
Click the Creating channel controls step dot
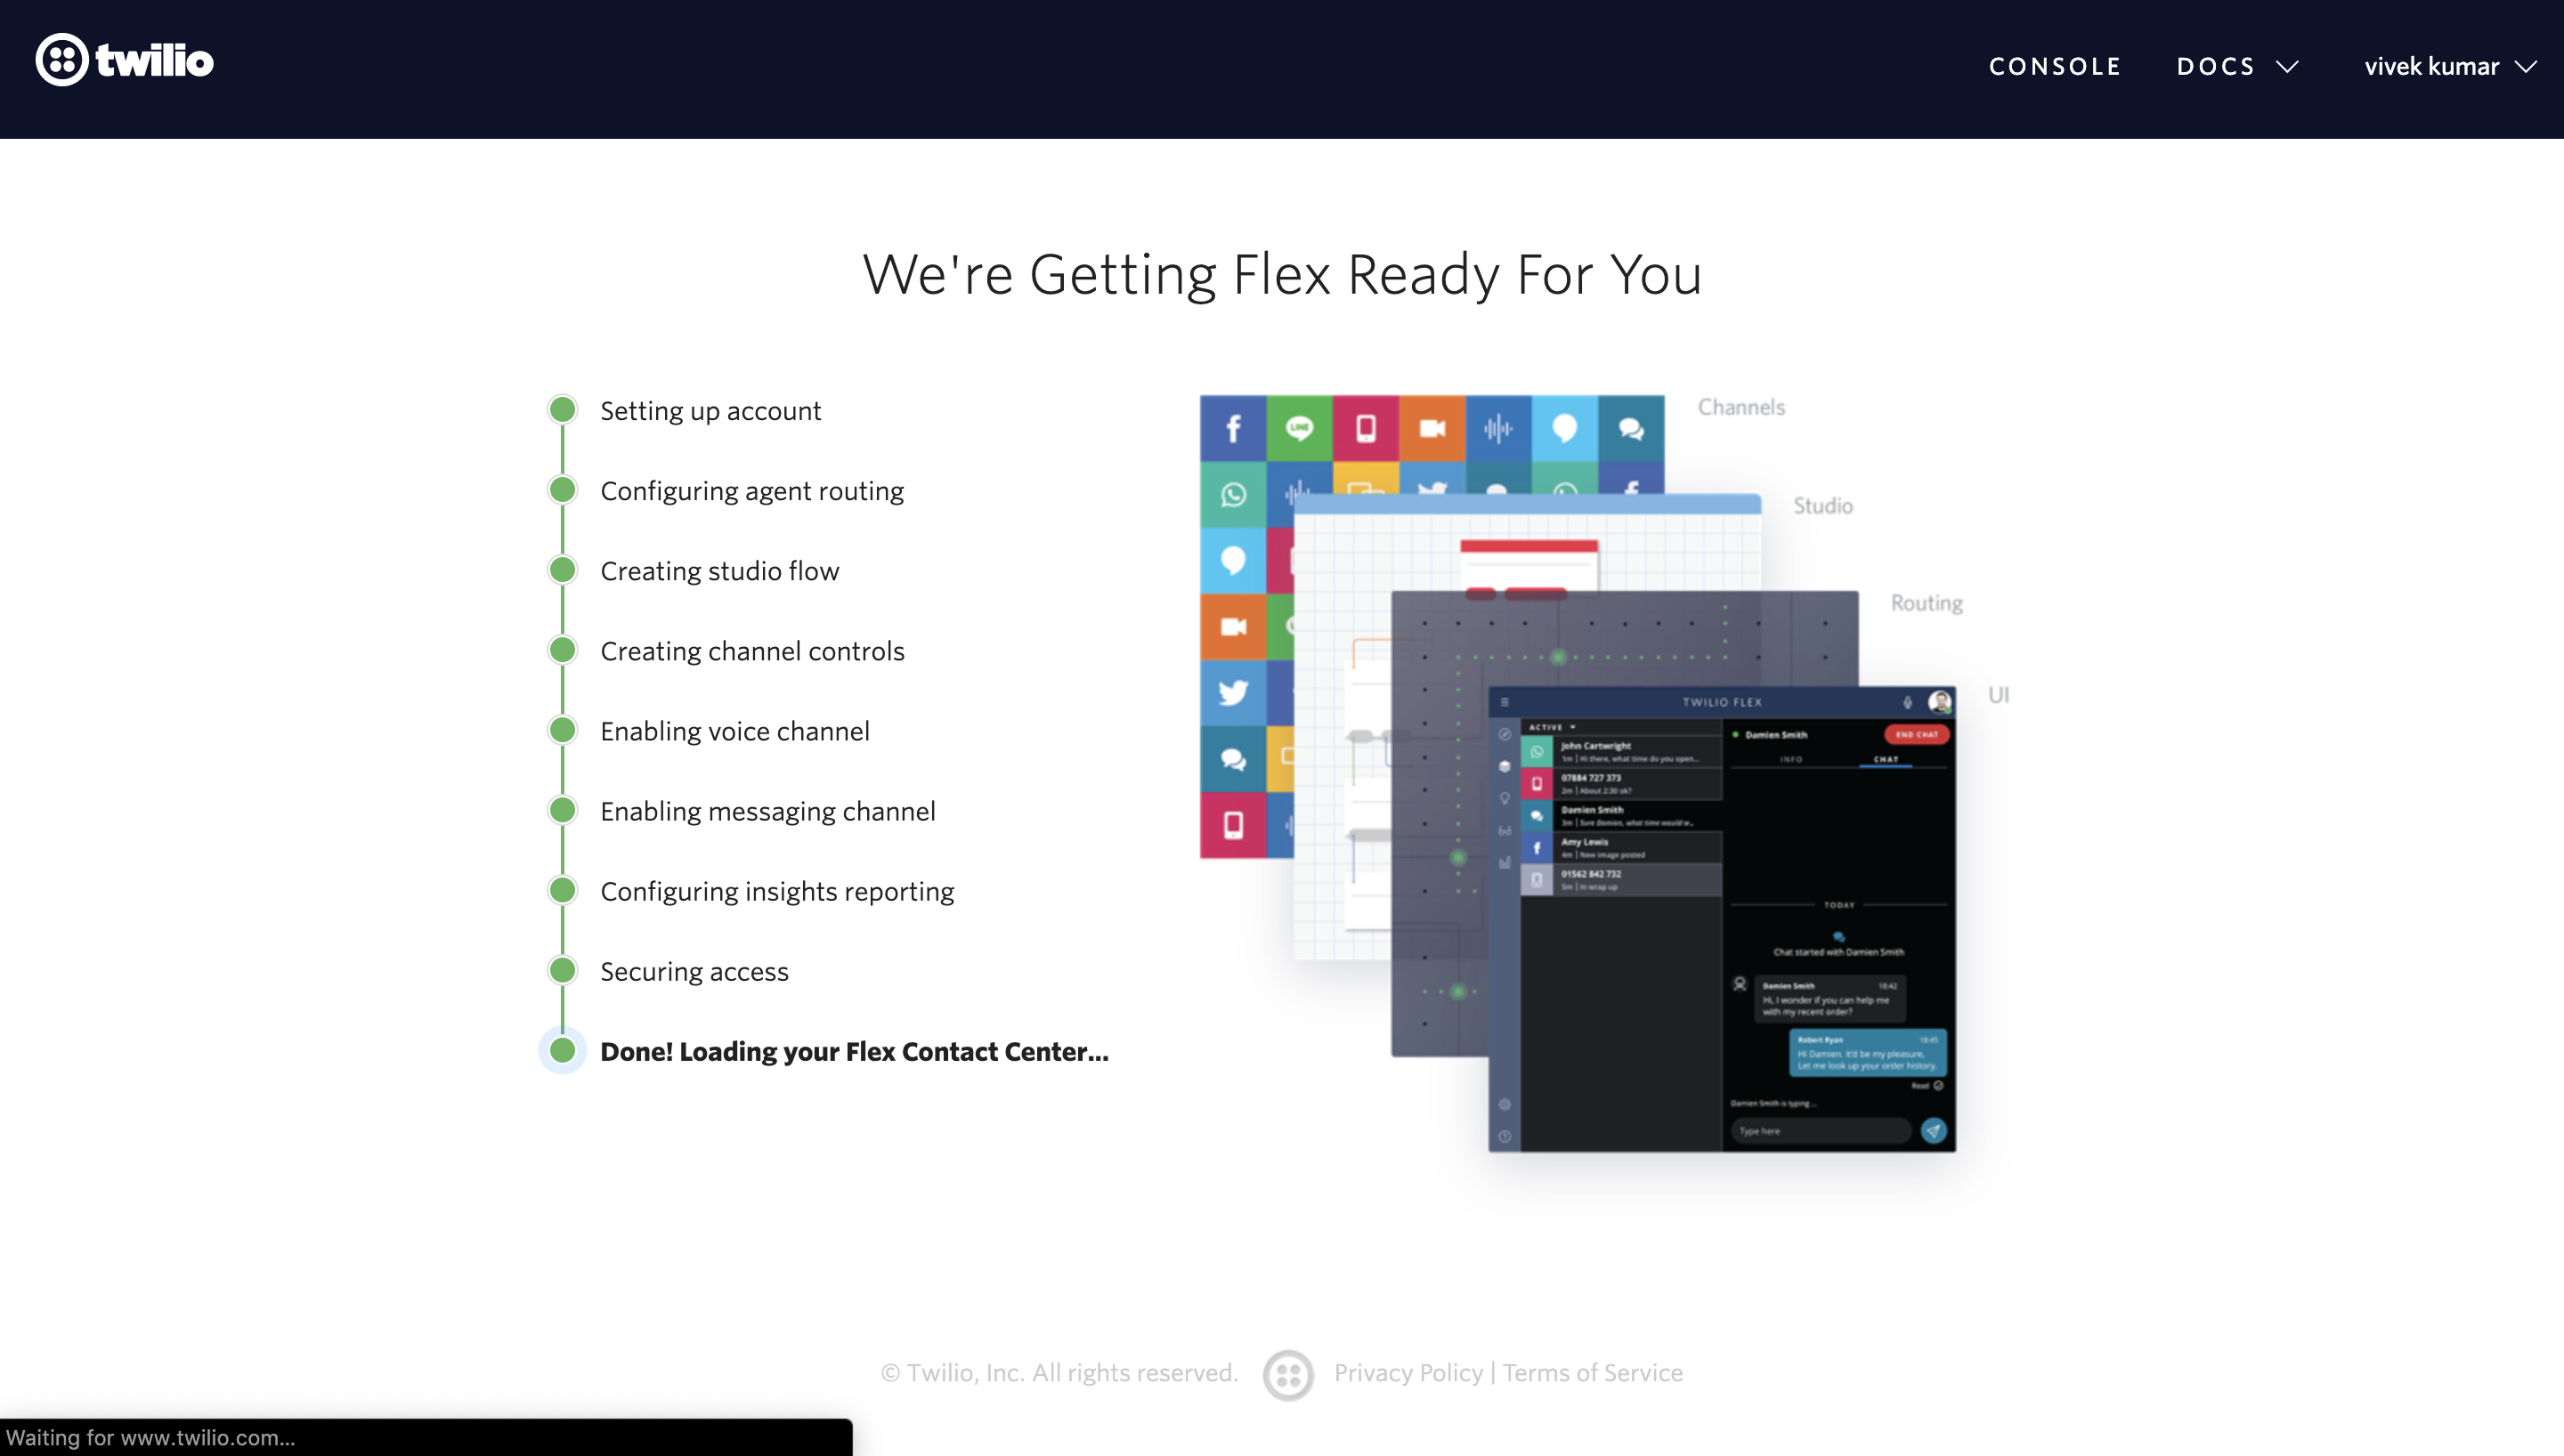[x=563, y=650]
